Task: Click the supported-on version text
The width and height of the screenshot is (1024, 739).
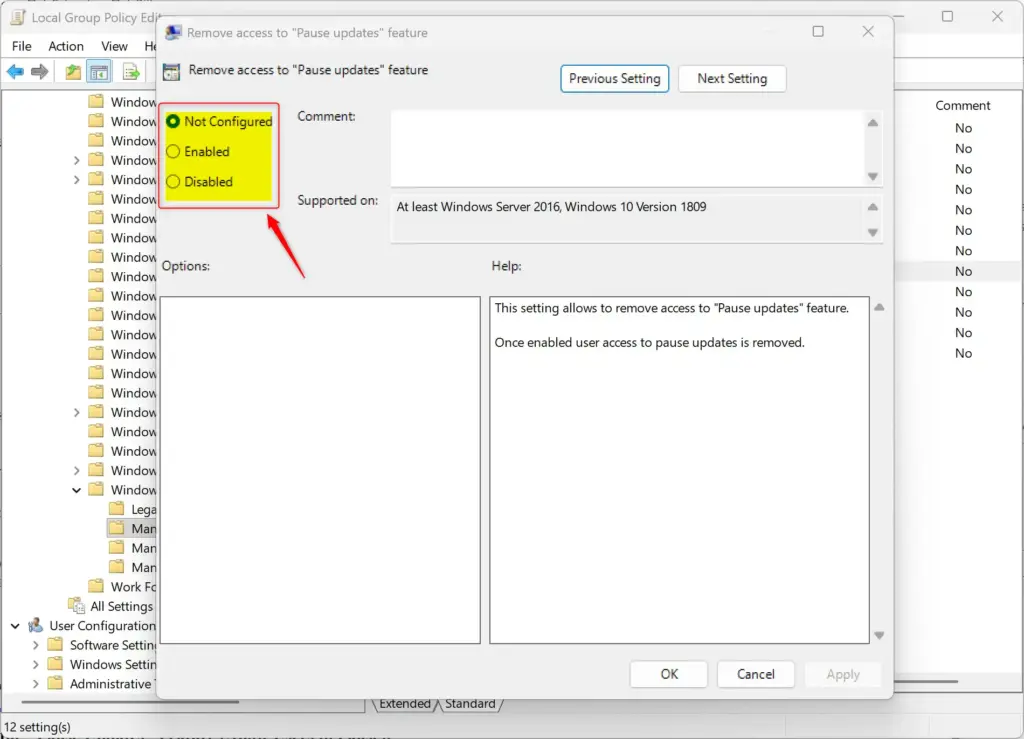Action: (551, 207)
